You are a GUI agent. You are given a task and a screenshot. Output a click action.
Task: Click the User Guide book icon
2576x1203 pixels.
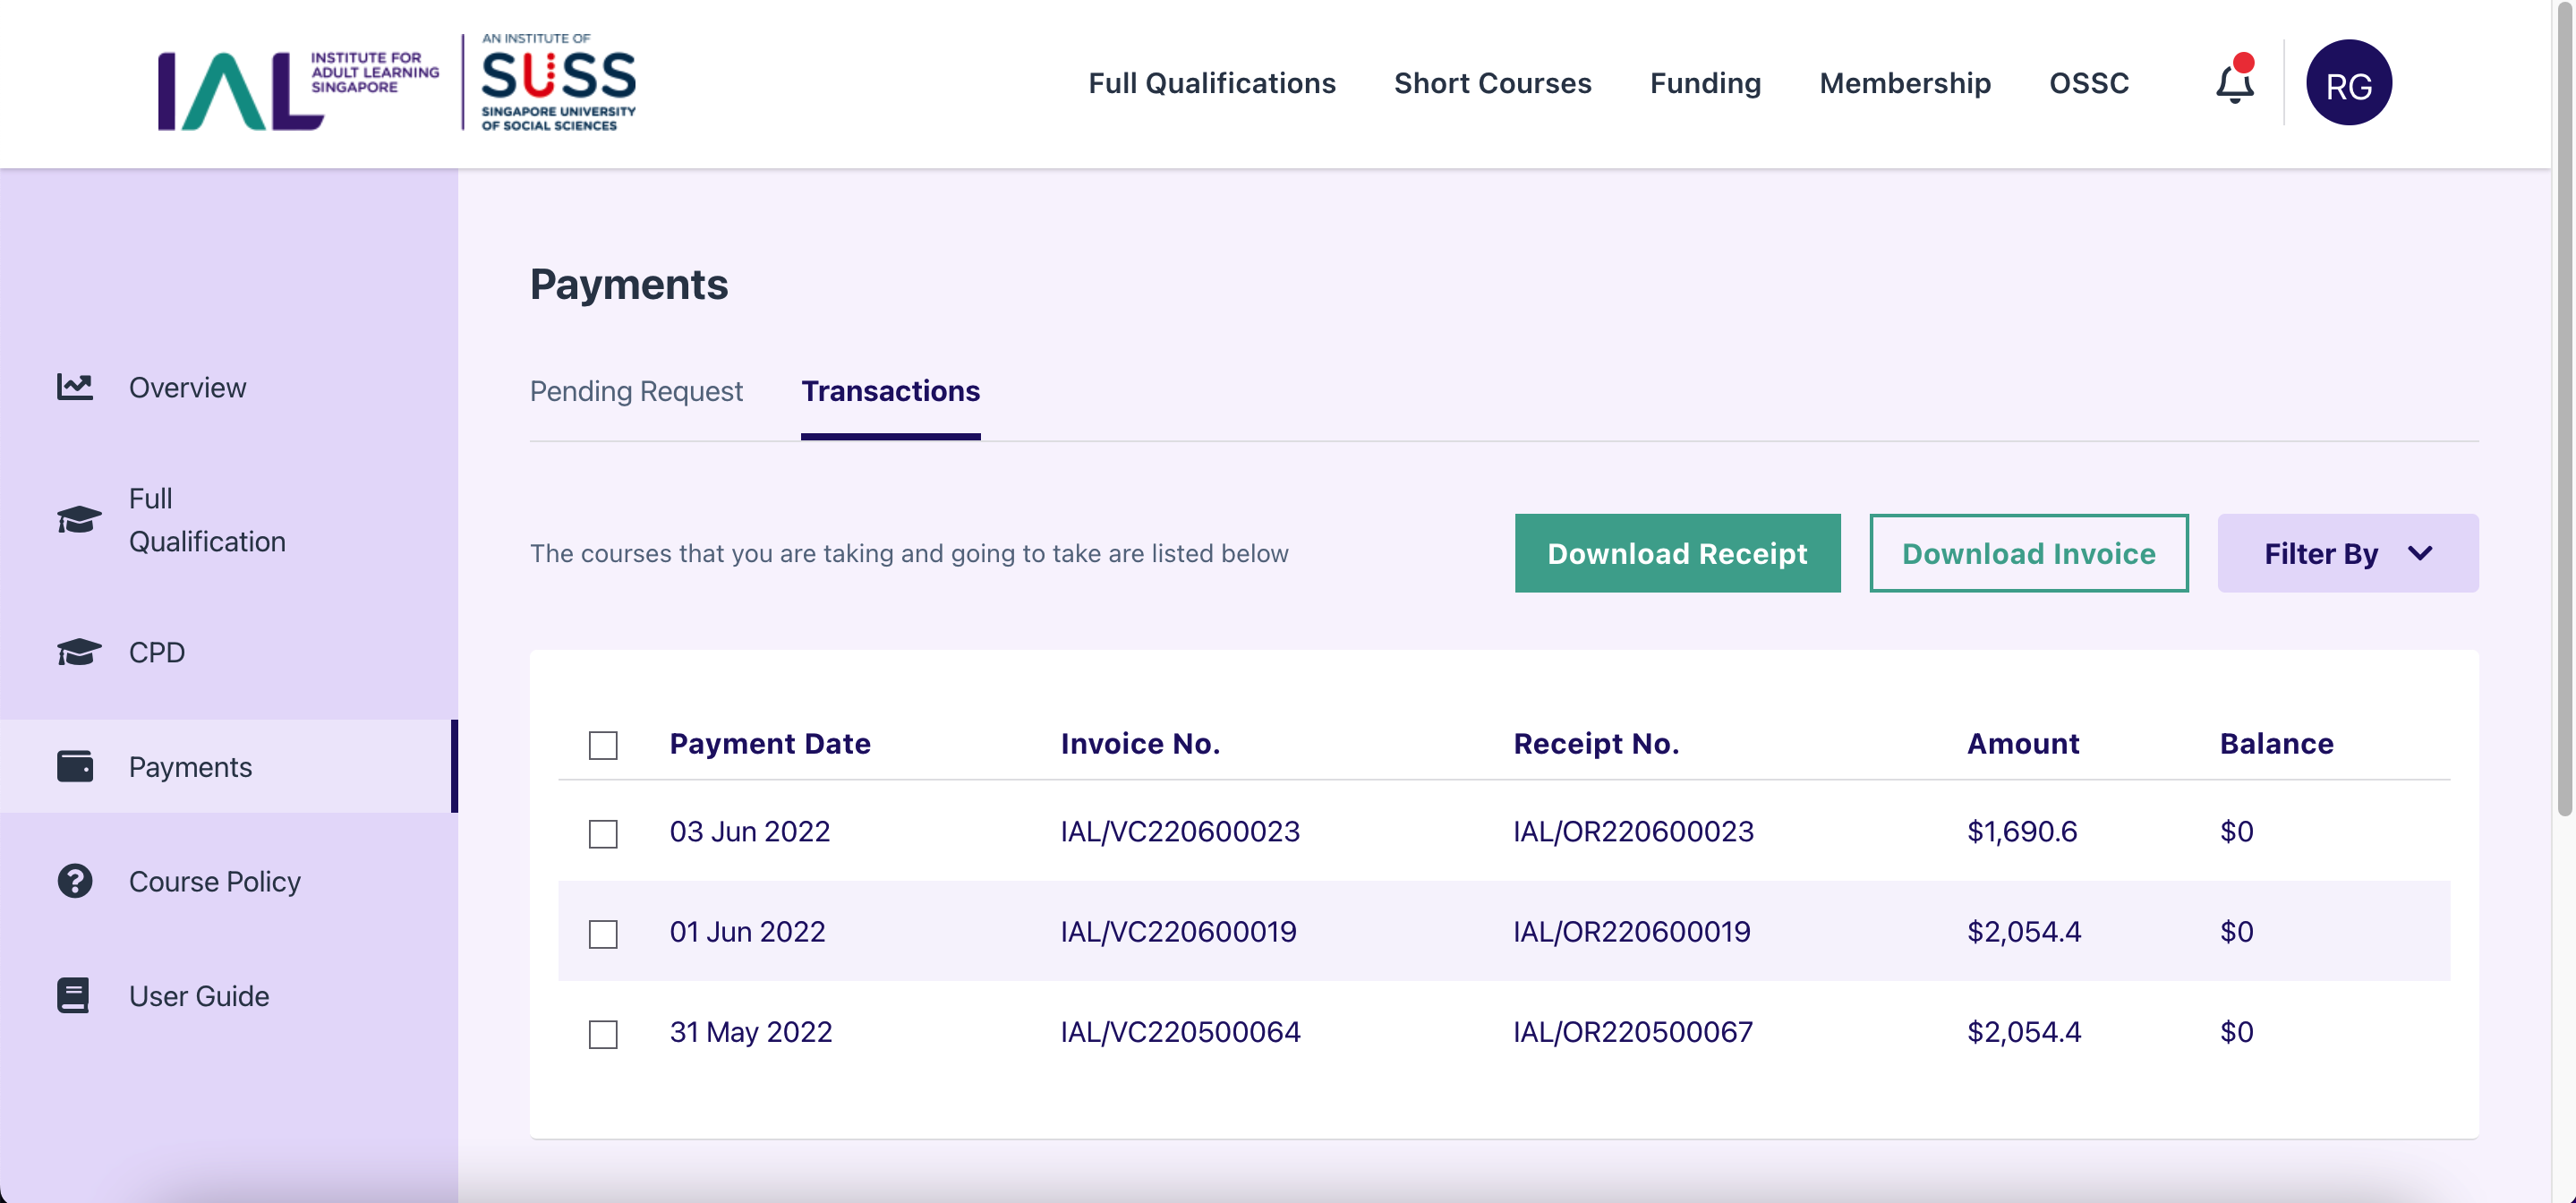[x=73, y=995]
